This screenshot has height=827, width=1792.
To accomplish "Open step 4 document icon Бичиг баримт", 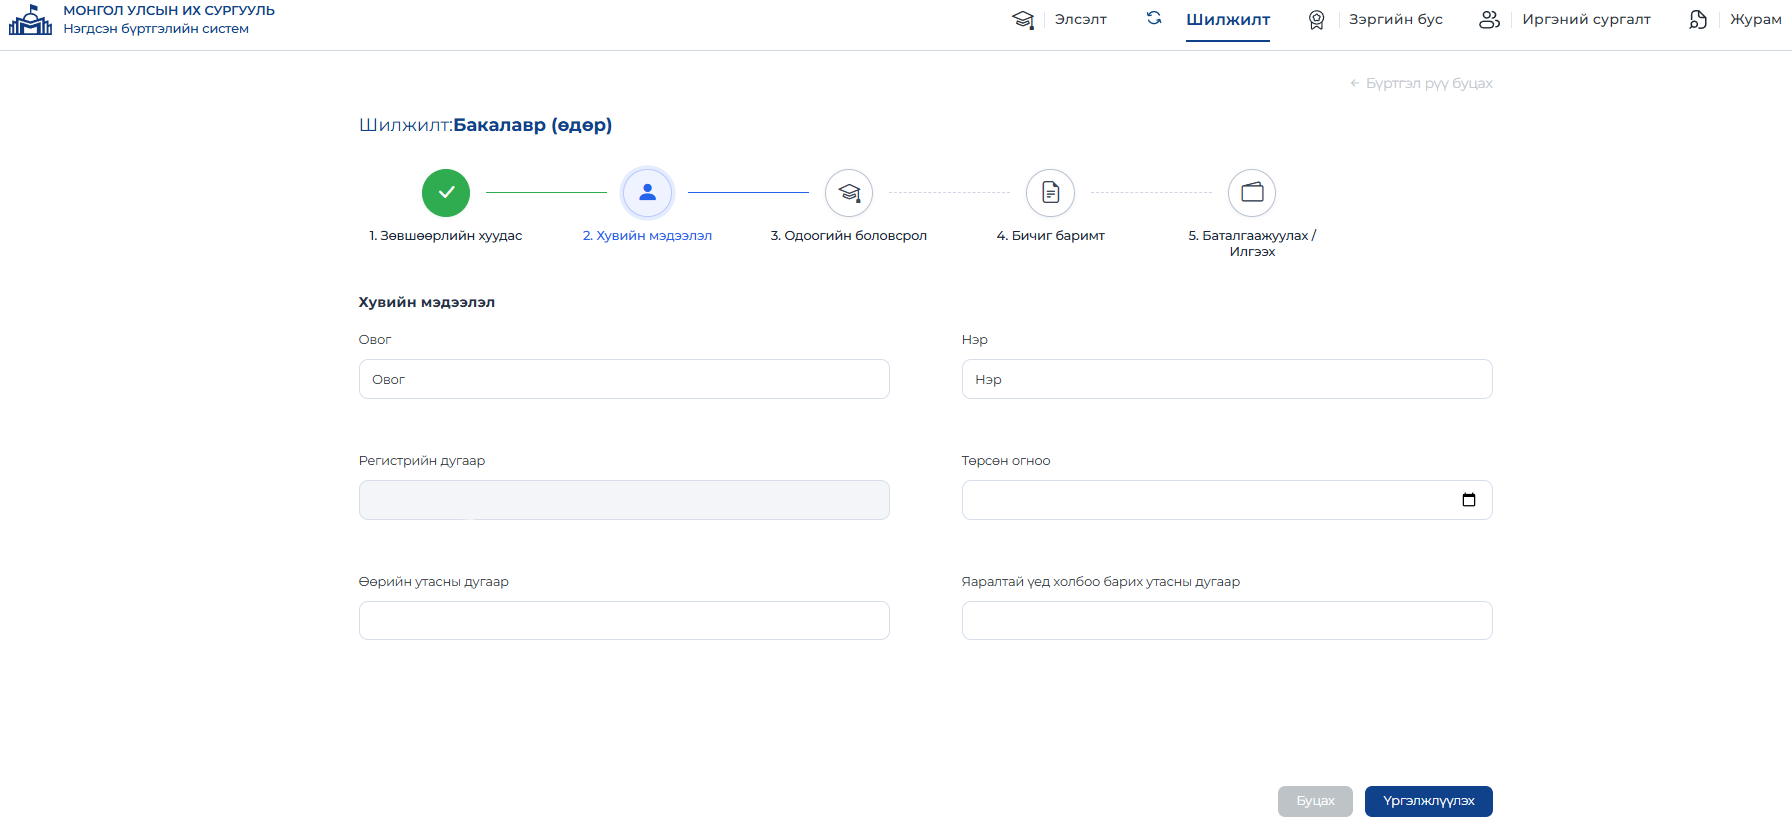I will click(x=1051, y=193).
